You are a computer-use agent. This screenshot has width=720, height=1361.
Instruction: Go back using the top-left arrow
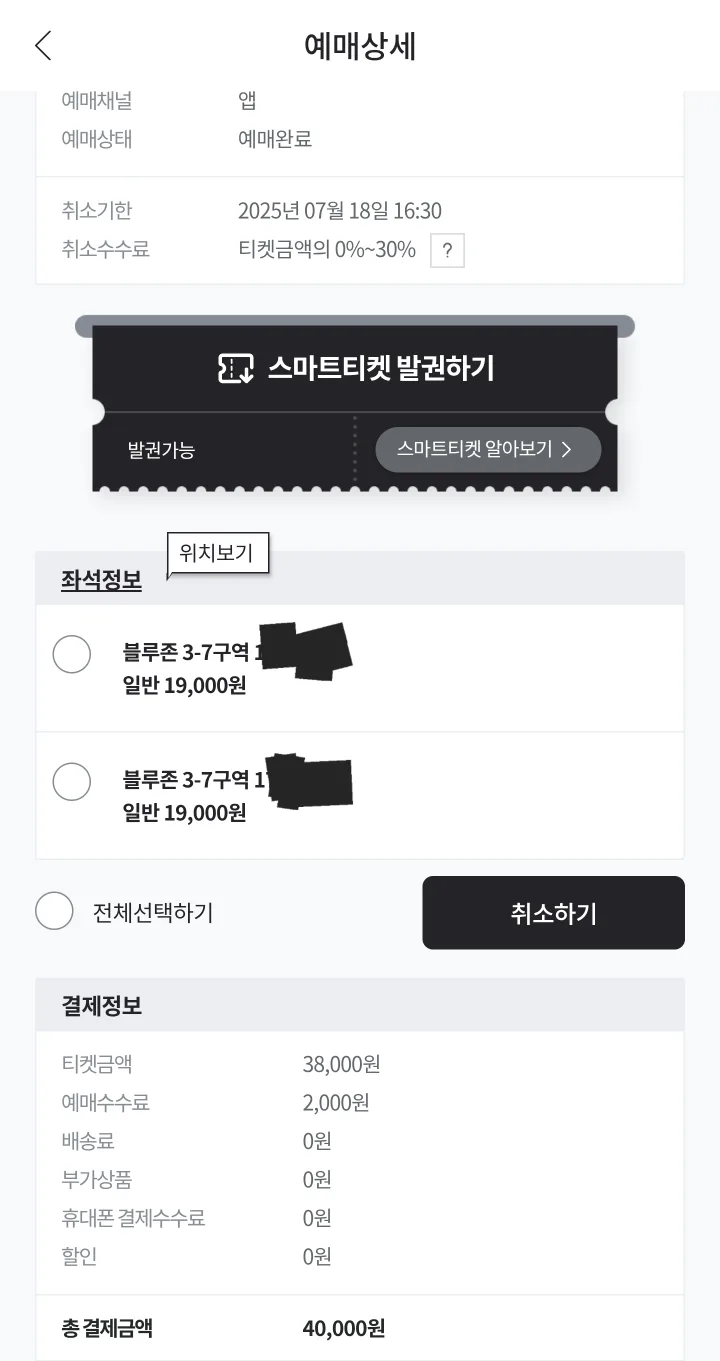43,46
